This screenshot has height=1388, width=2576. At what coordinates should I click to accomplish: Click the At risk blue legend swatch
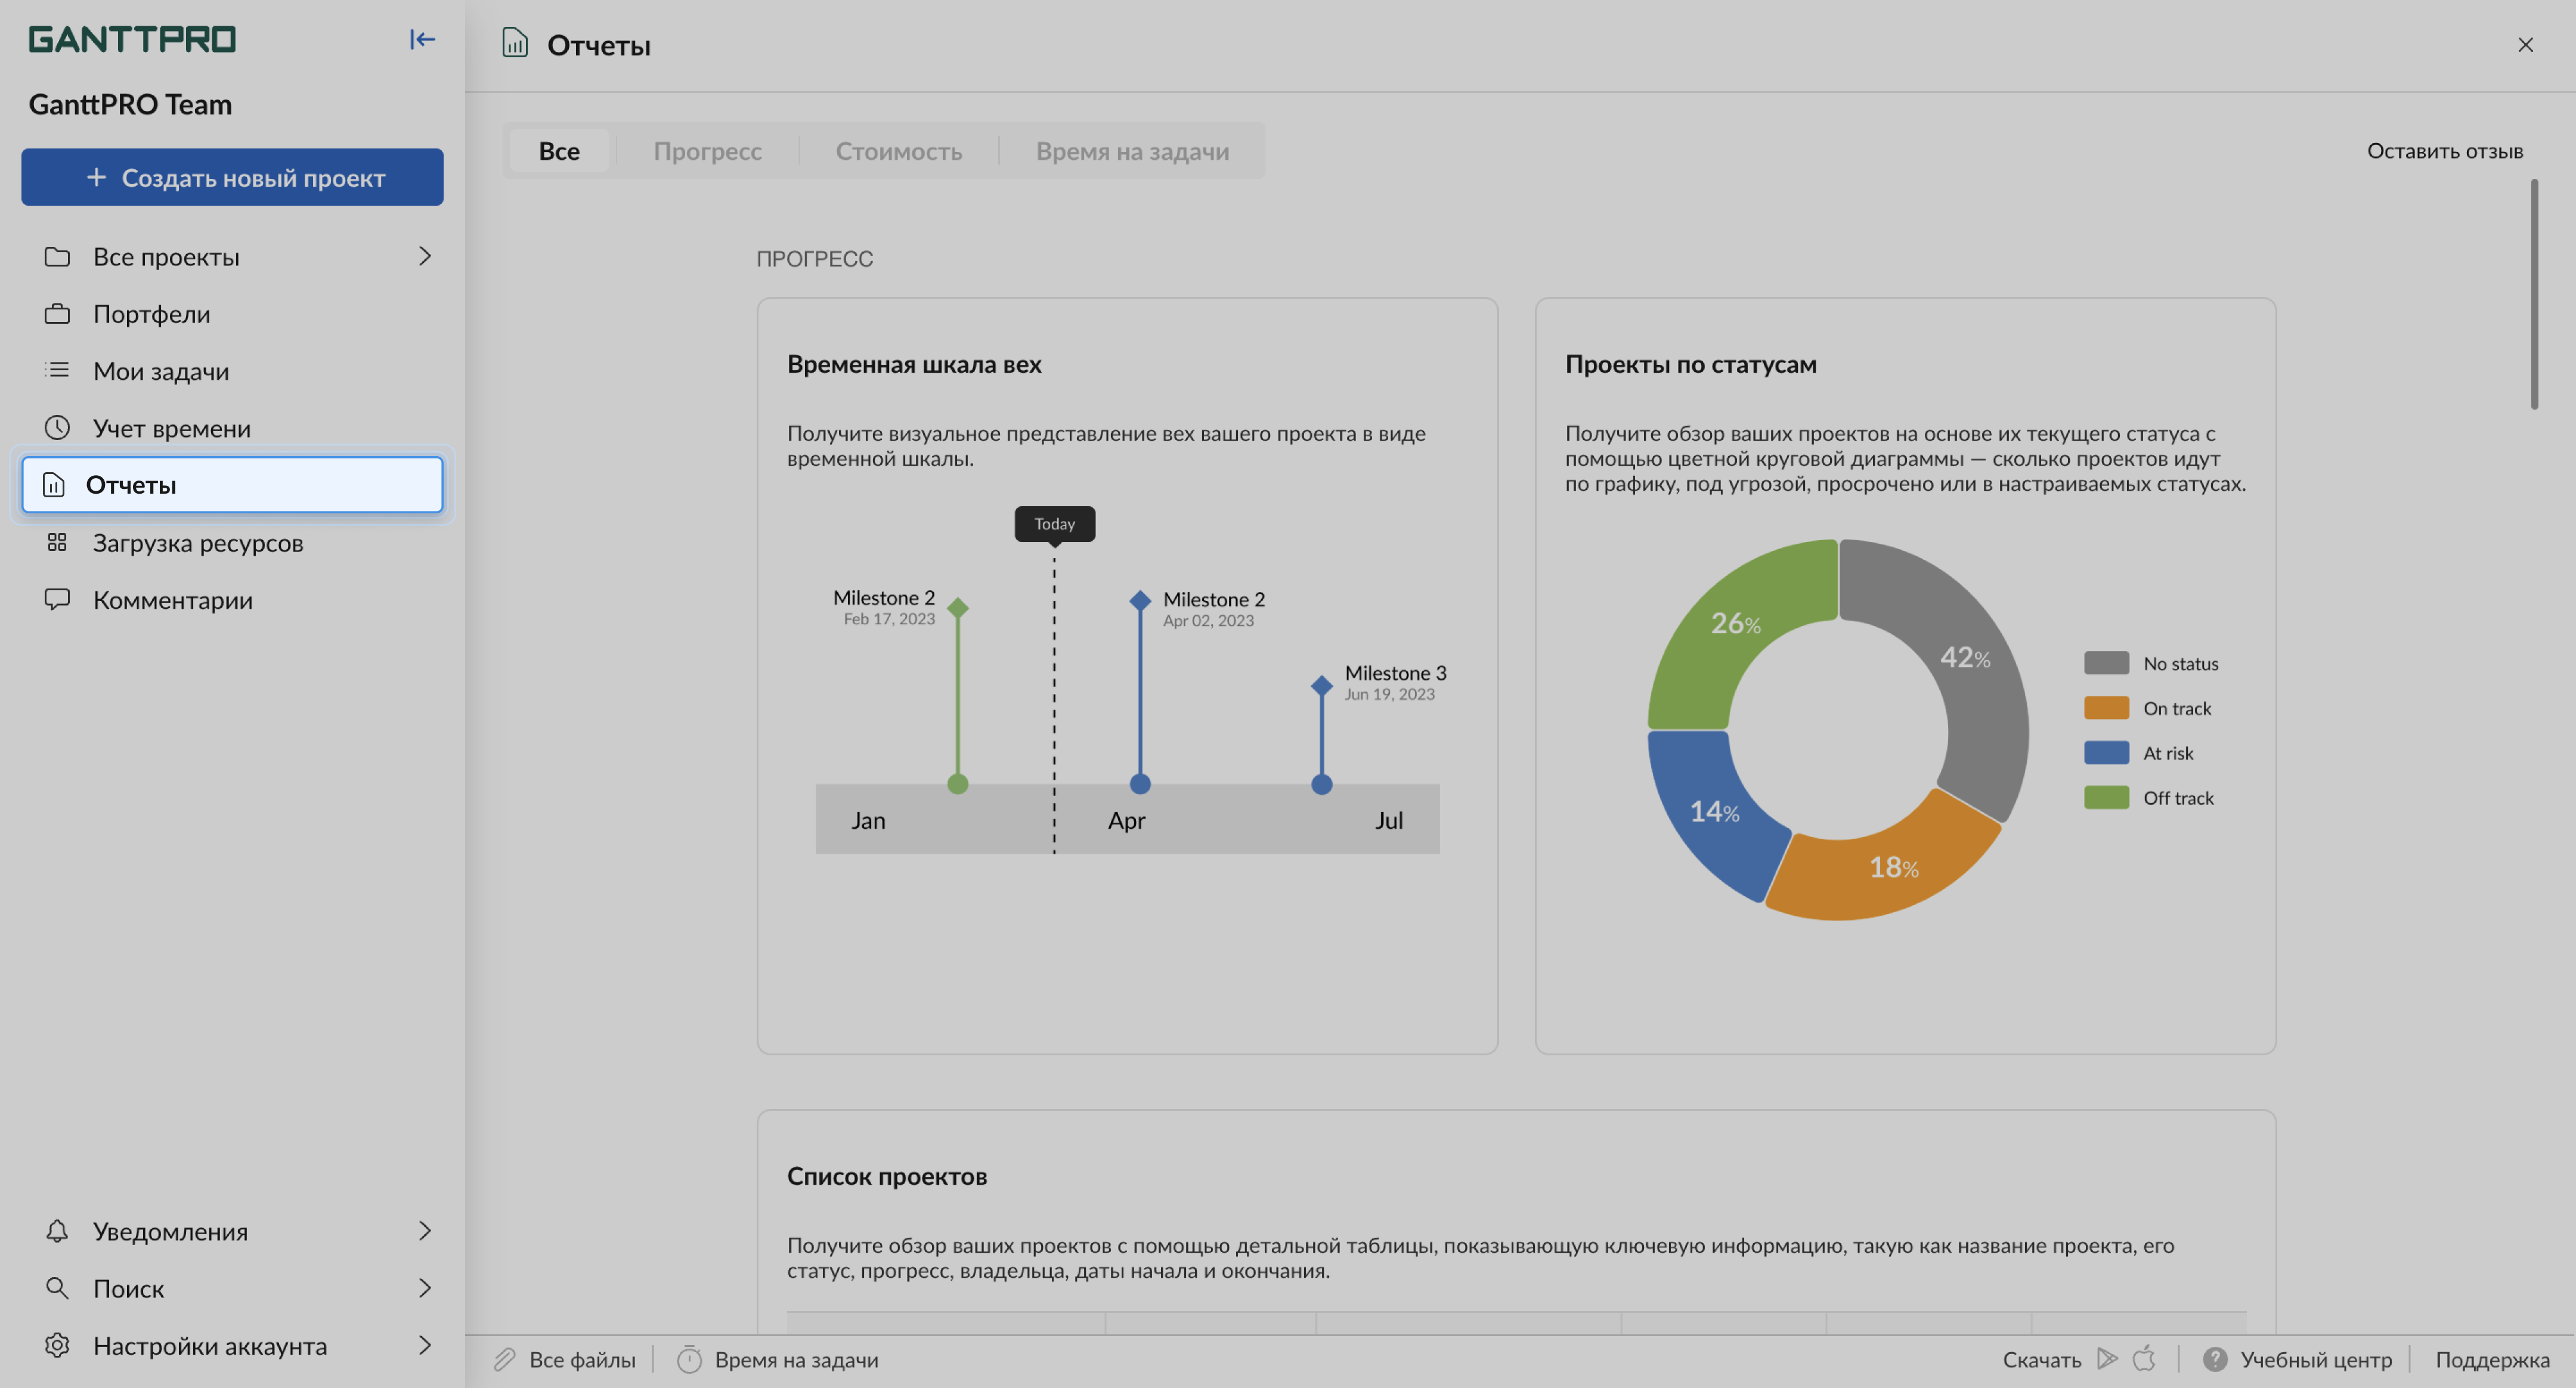click(2106, 753)
